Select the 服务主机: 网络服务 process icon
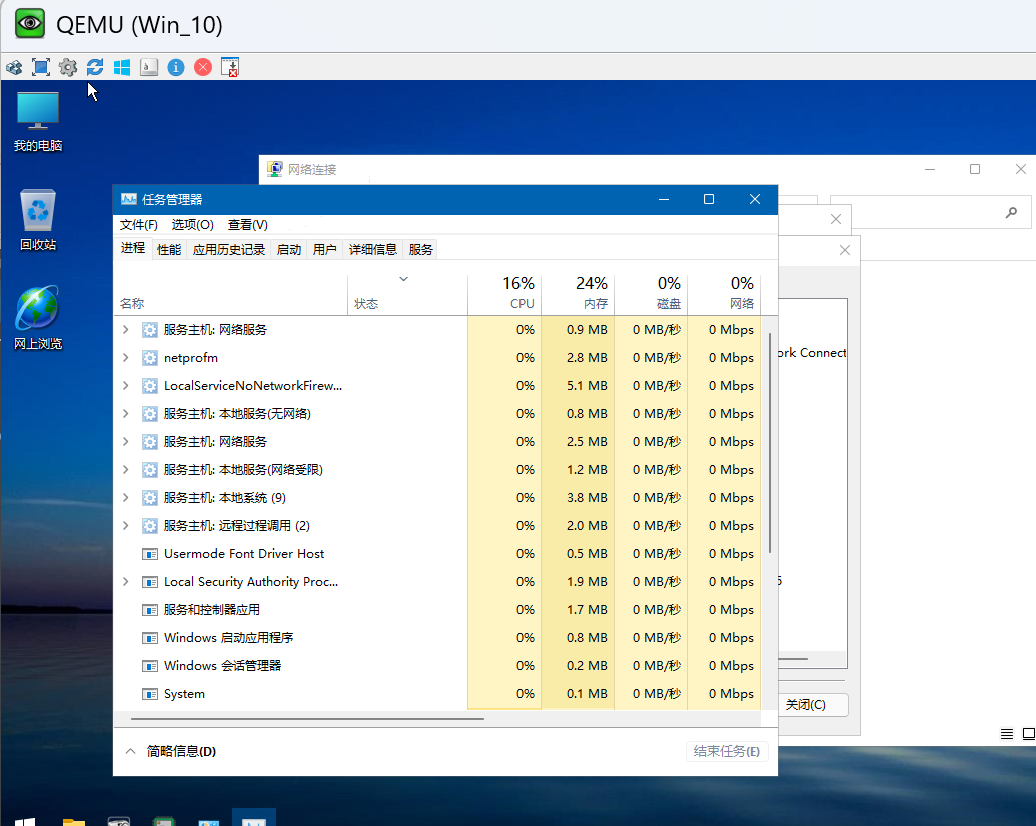 pos(151,329)
